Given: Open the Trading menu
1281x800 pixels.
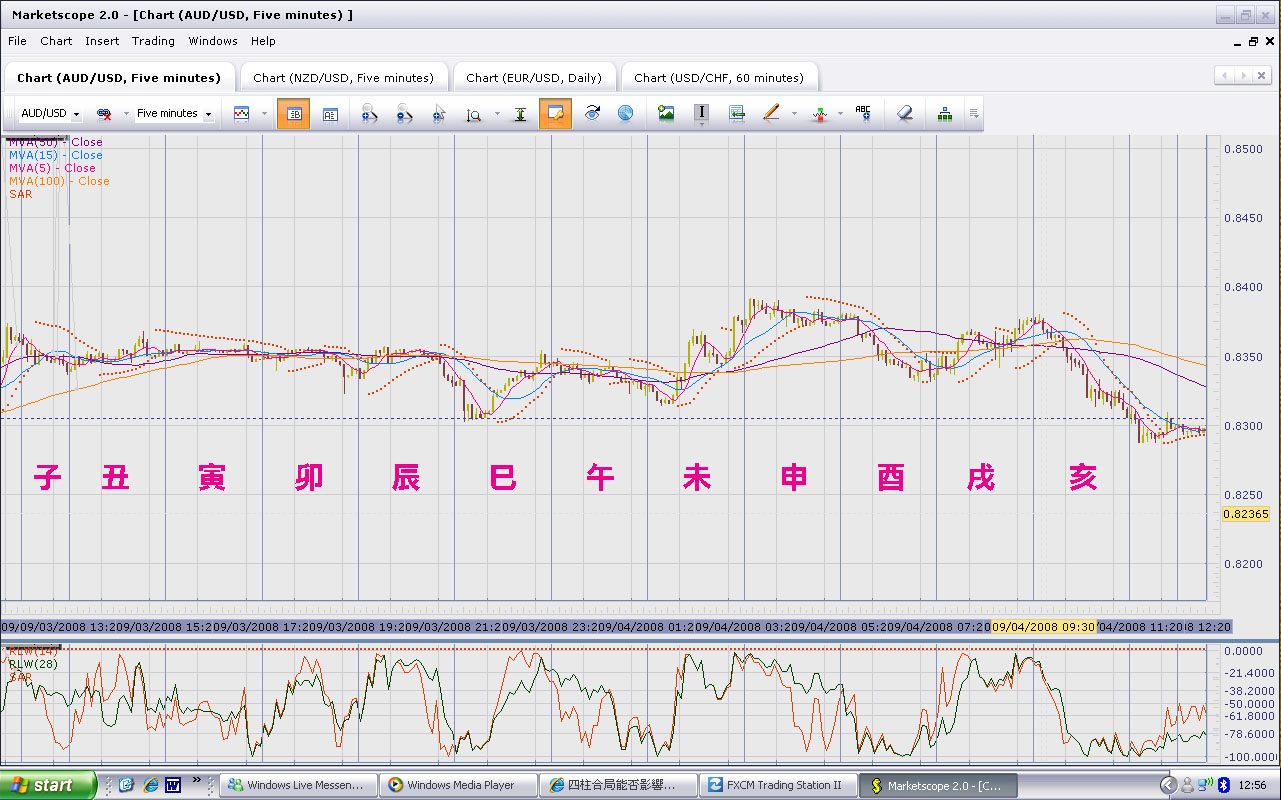Looking at the screenshot, I should [153, 41].
